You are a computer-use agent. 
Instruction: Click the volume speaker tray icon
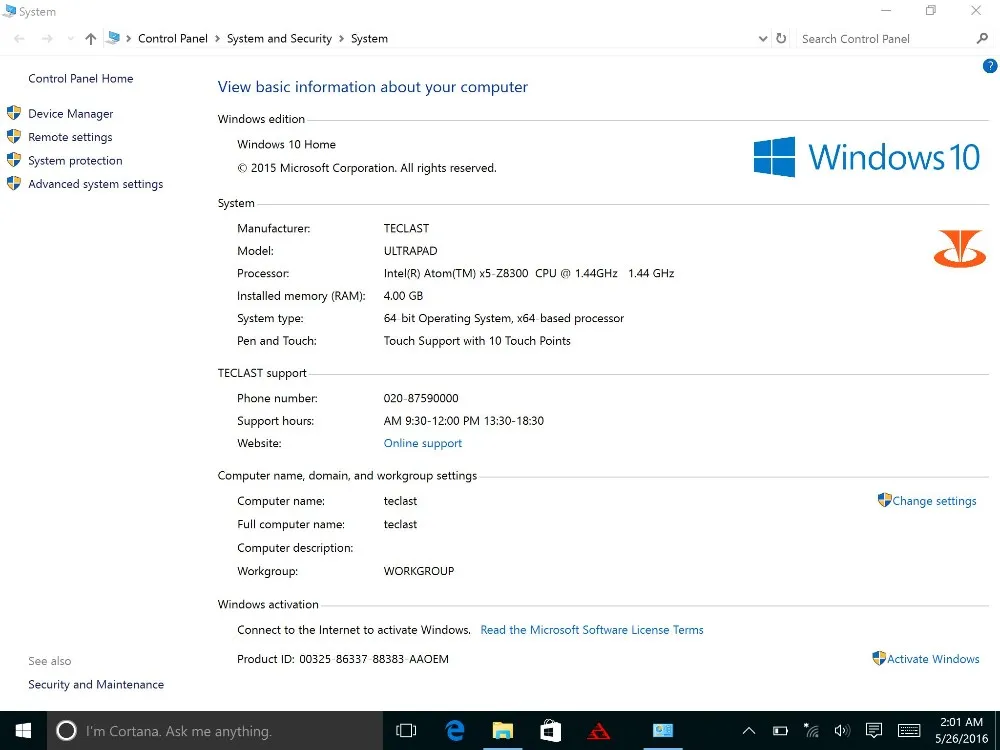click(842, 731)
